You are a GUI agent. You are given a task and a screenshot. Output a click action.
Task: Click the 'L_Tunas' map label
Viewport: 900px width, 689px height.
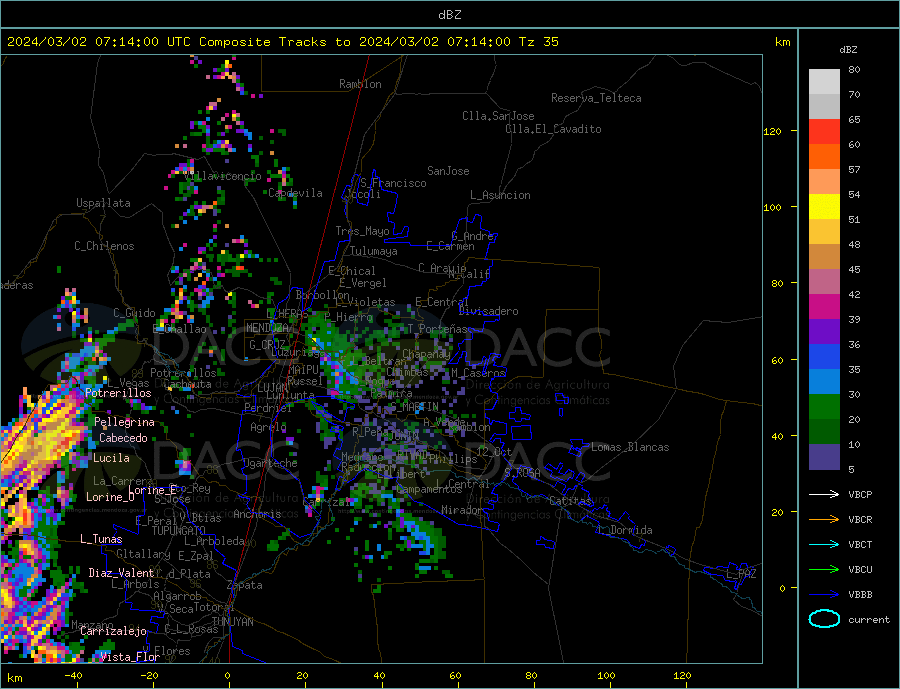point(101,539)
